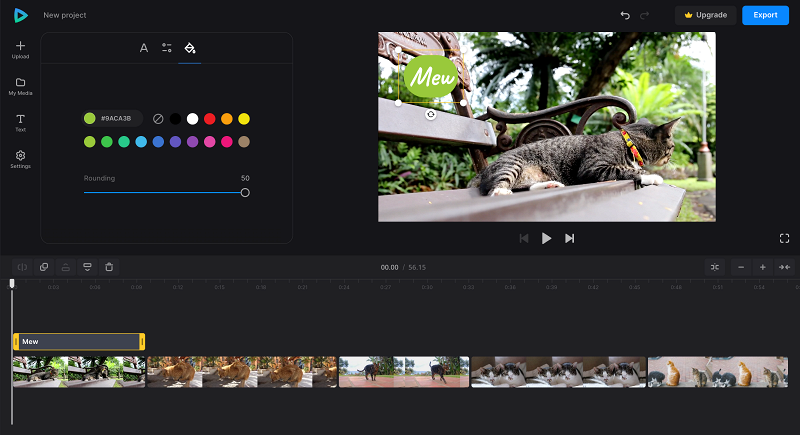Viewport: 800px width, 435px height.
Task: Select the Text tool in sidebar
Action: [x=20, y=123]
